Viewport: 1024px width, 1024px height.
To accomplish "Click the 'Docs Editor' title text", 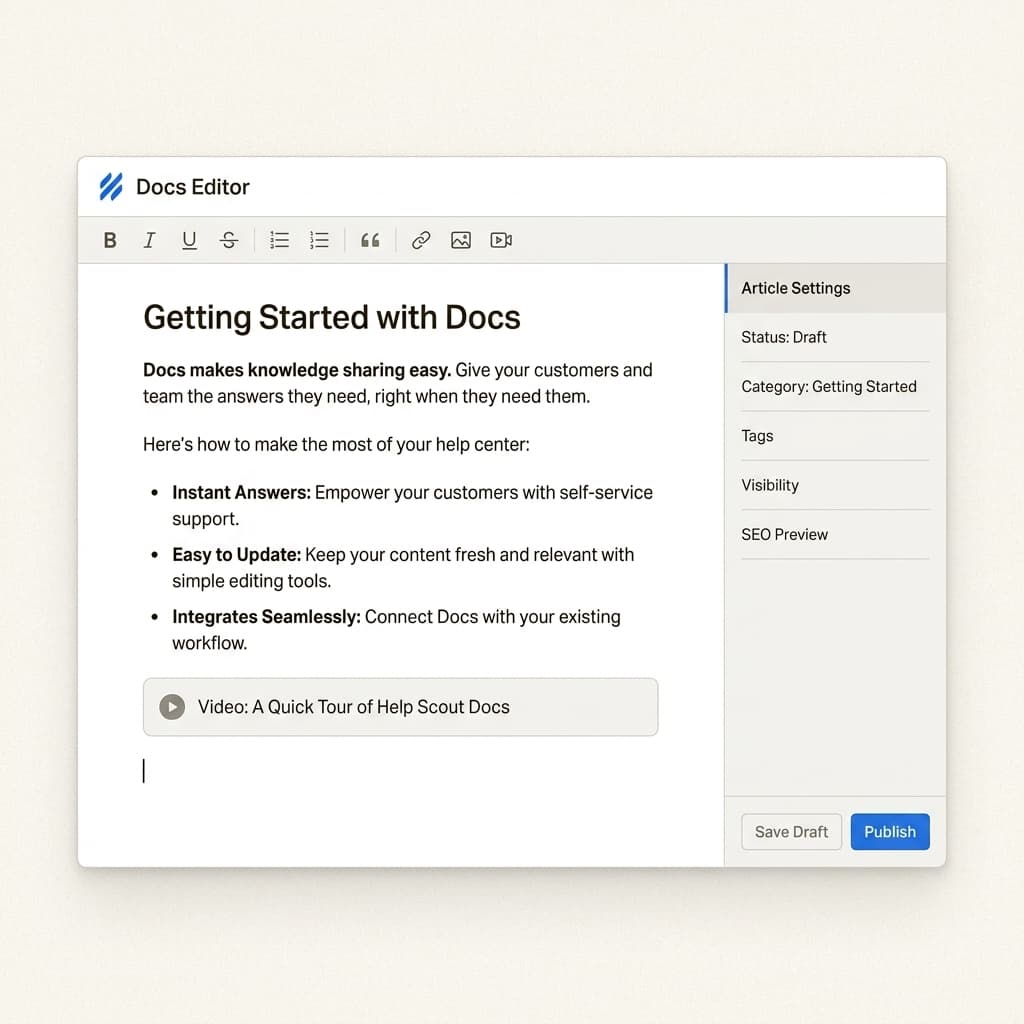I will click(x=193, y=187).
